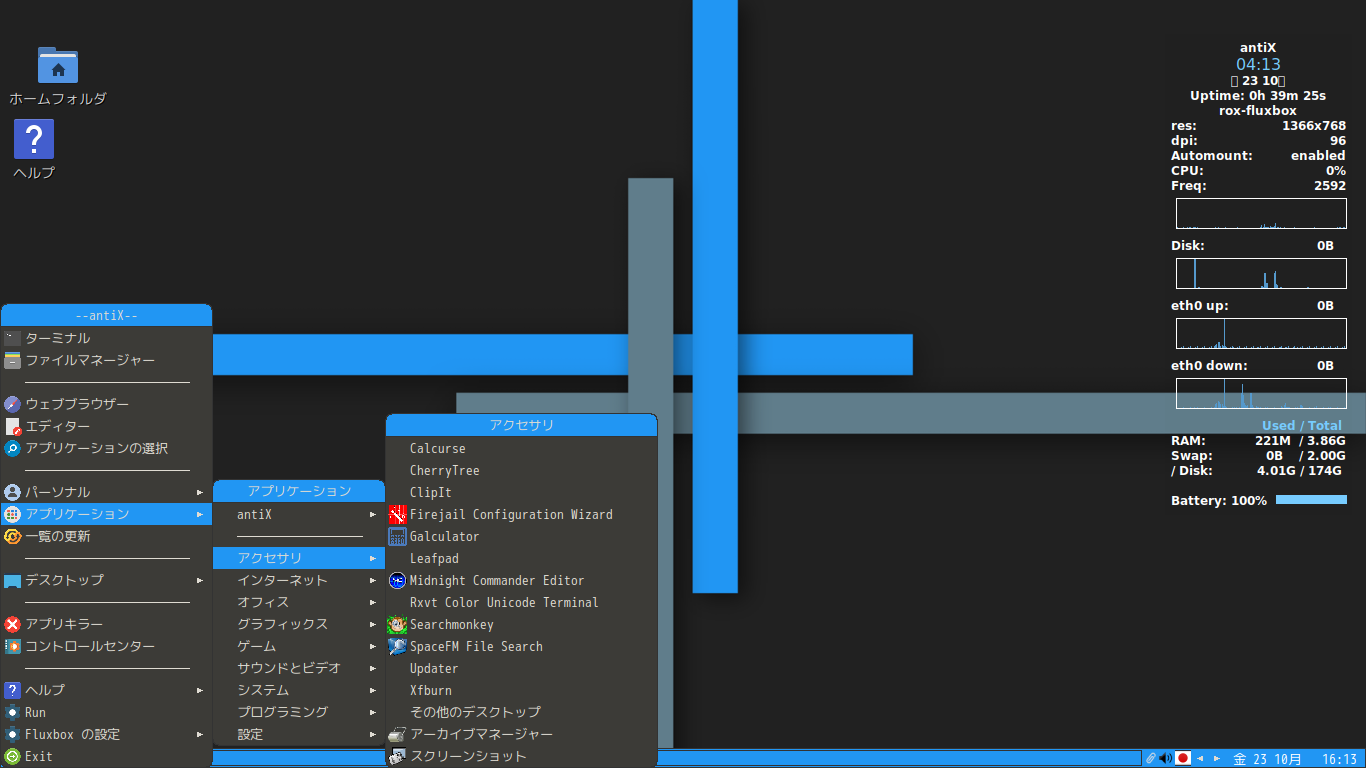This screenshot has width=1366, height=768.
Task: Select アクセサリ category in applications menu
Action: pos(299,558)
